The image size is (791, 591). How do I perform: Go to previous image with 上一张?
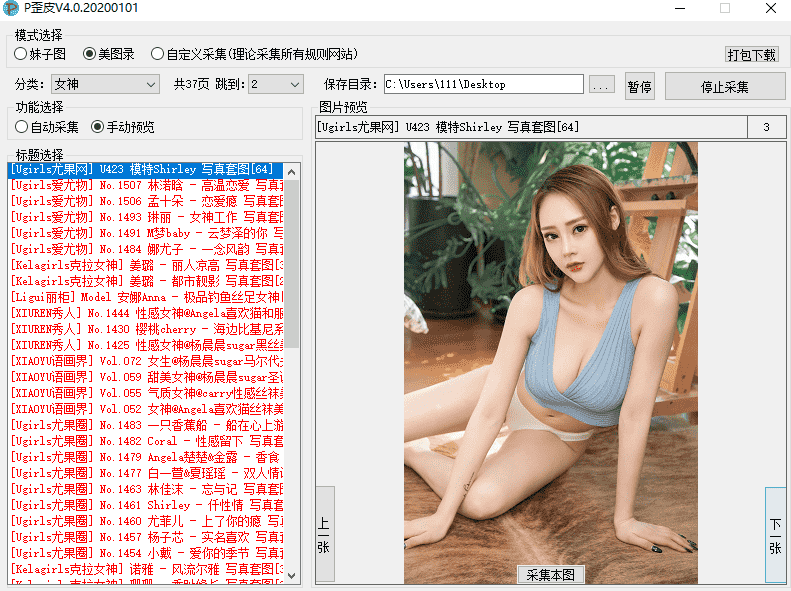coord(324,535)
